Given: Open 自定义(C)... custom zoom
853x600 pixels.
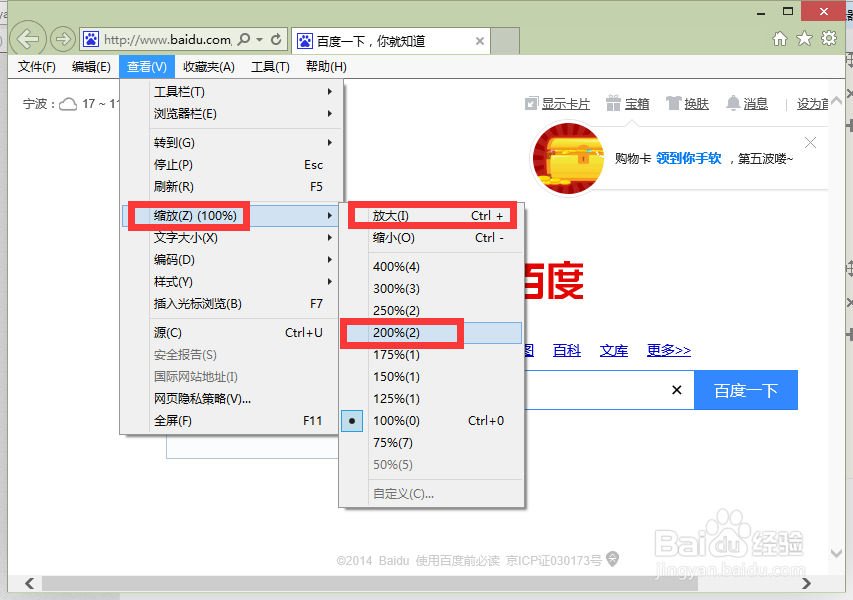Looking at the screenshot, I should 431,494.
